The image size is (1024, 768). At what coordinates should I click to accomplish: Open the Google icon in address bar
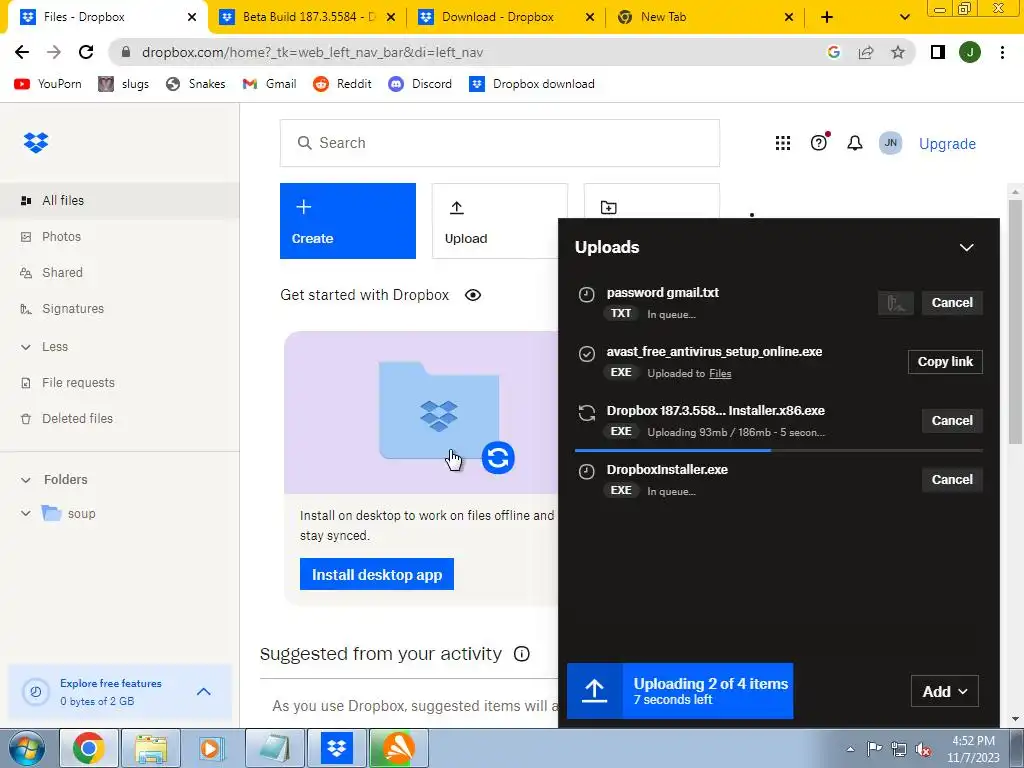833,52
